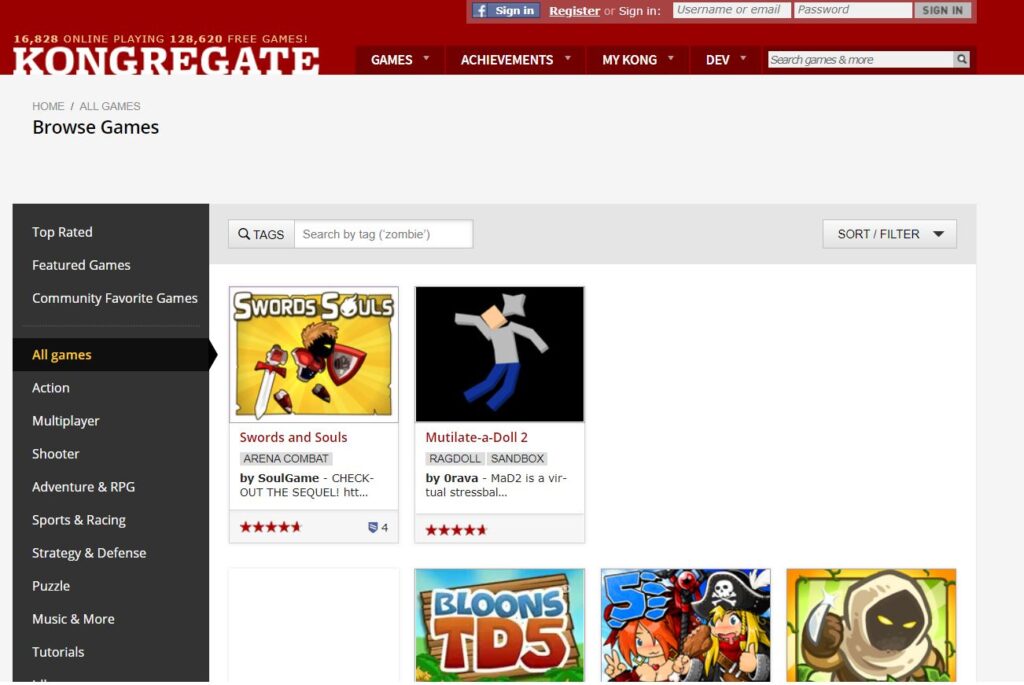Focus the Username or email field
This screenshot has width=1024, height=685.
click(731, 10)
